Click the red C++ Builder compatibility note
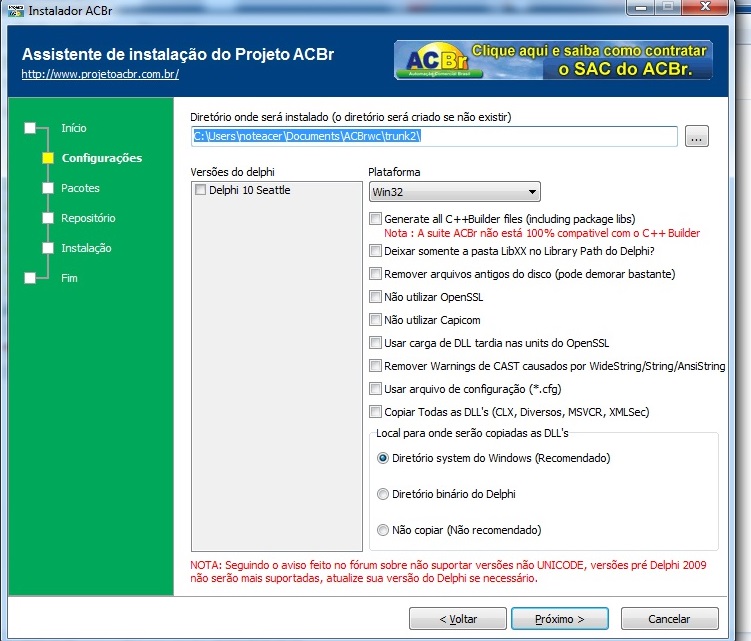The image size is (751, 641). (x=542, y=233)
